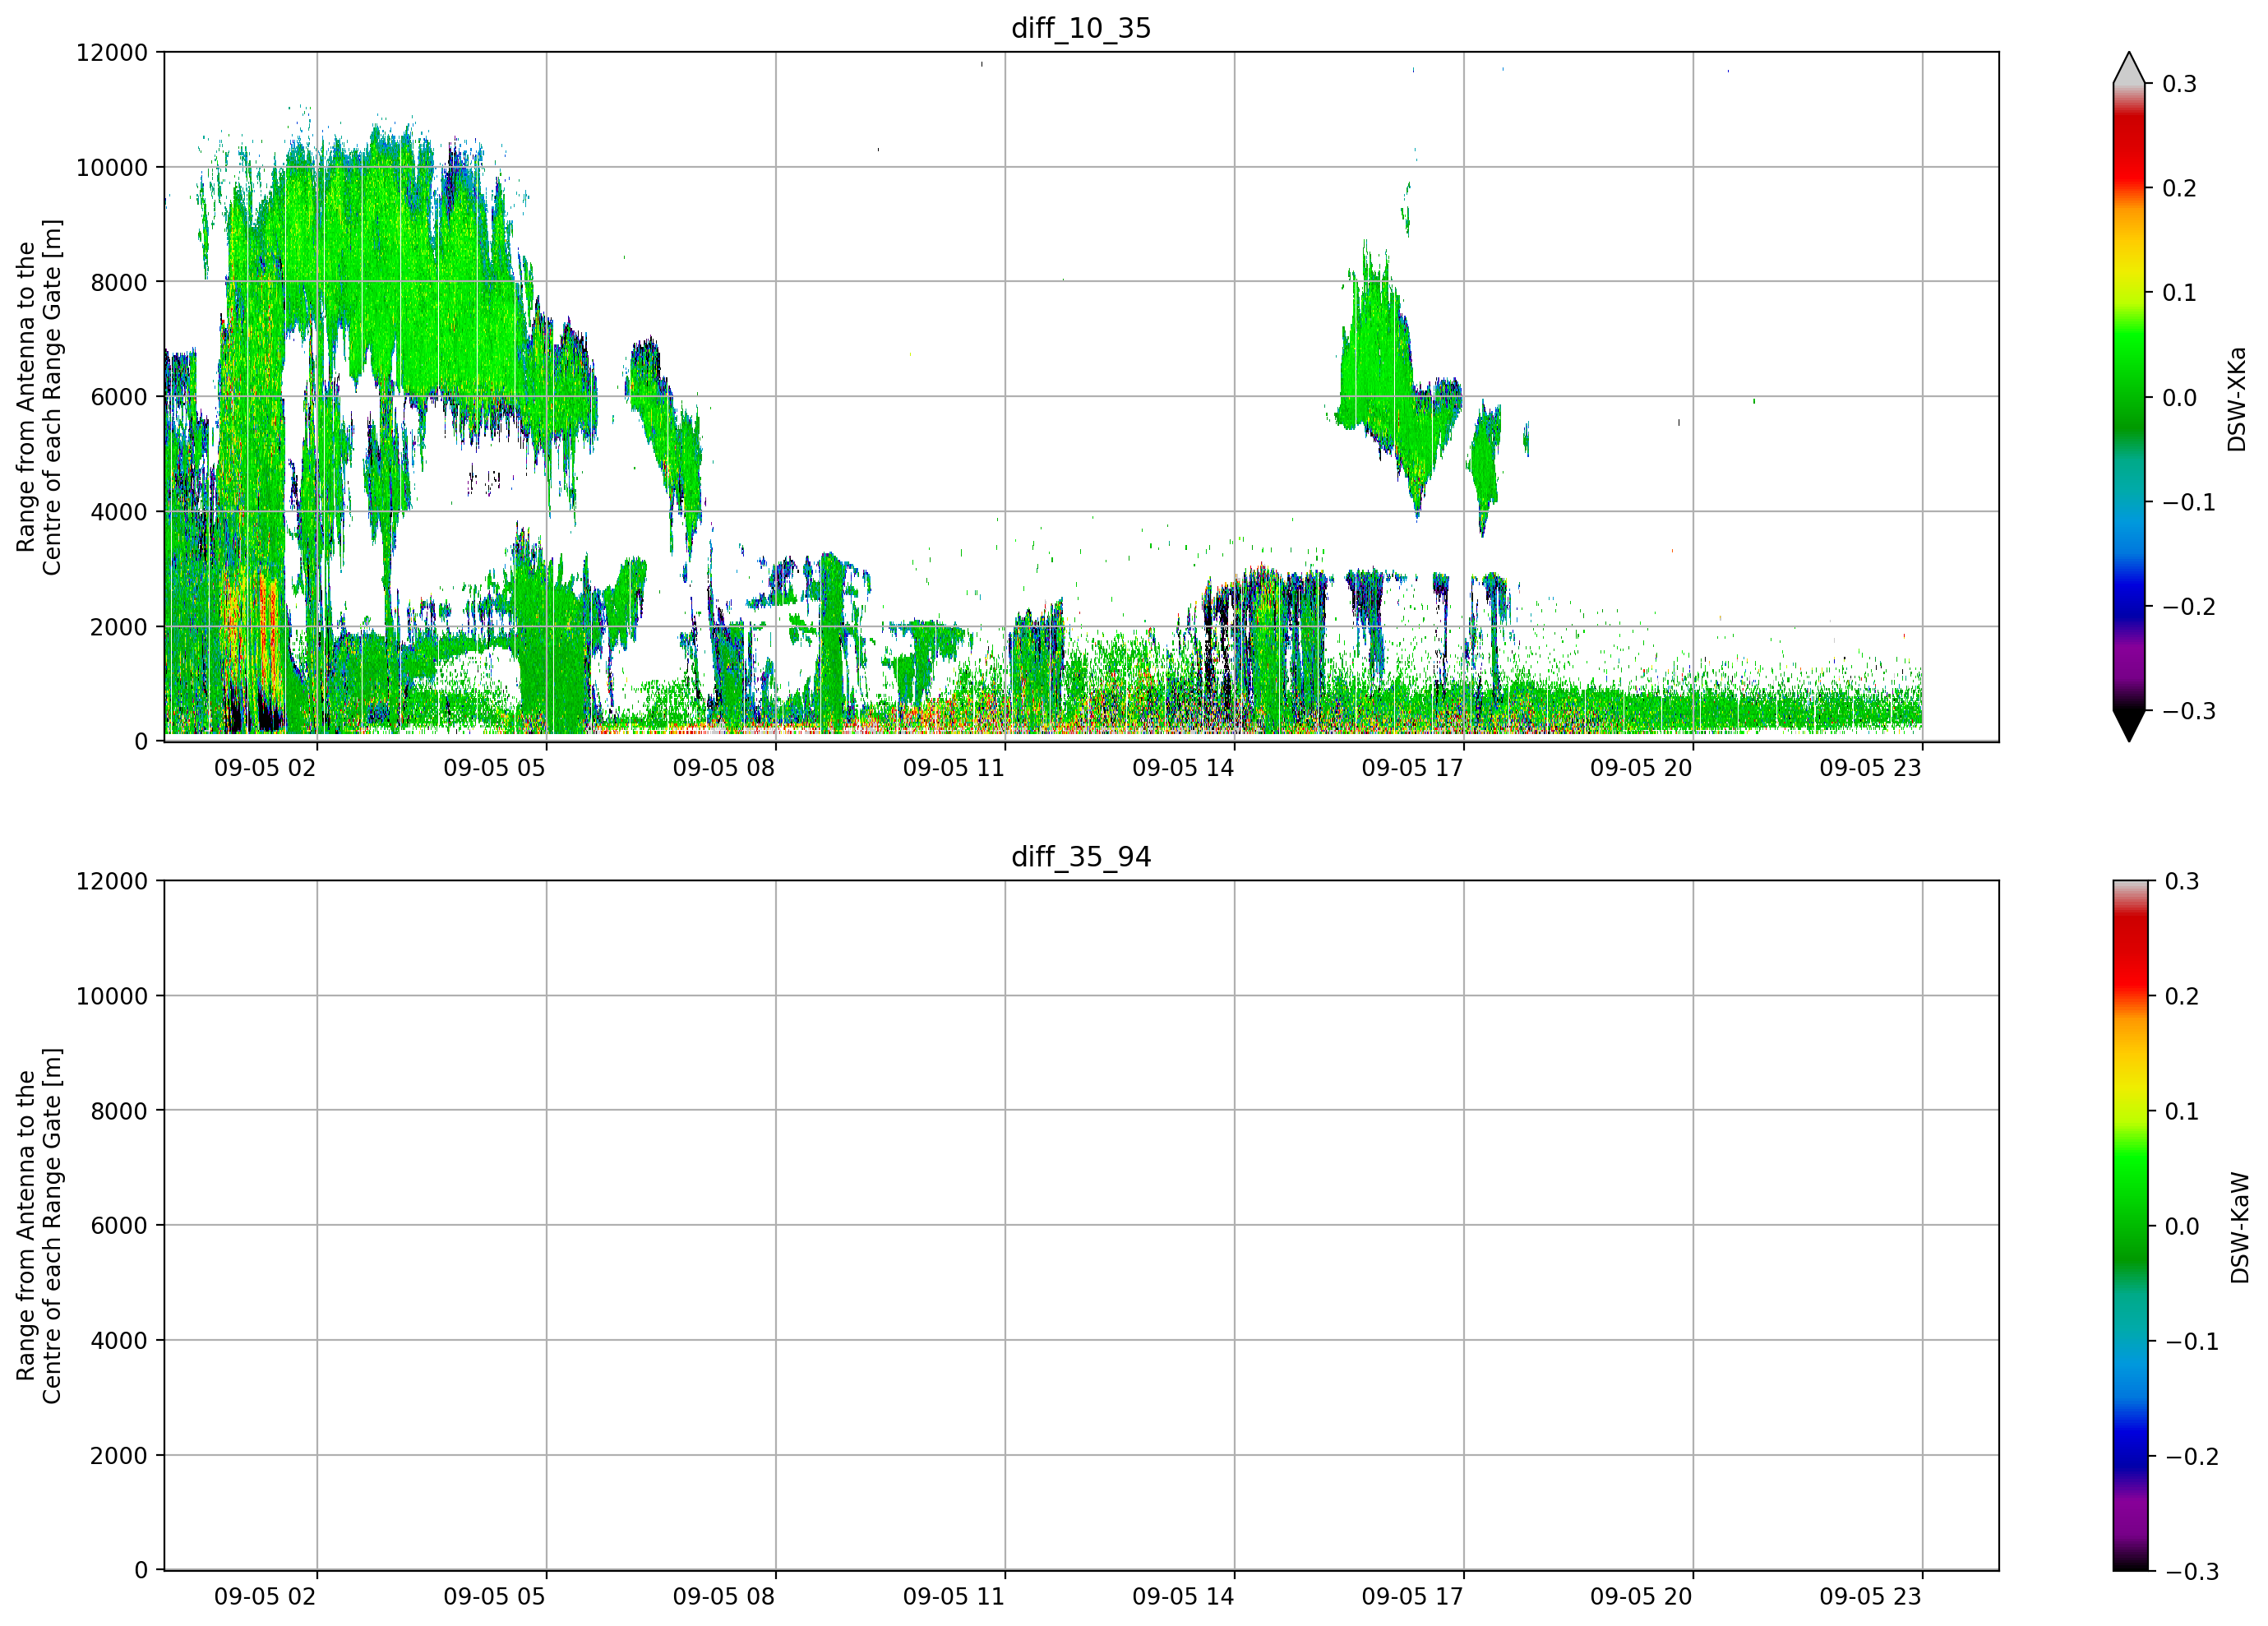Viewport: 2268px width, 1626px height.
Task: Click the DSW-KaW colorbar label
Action: click(2240, 1228)
